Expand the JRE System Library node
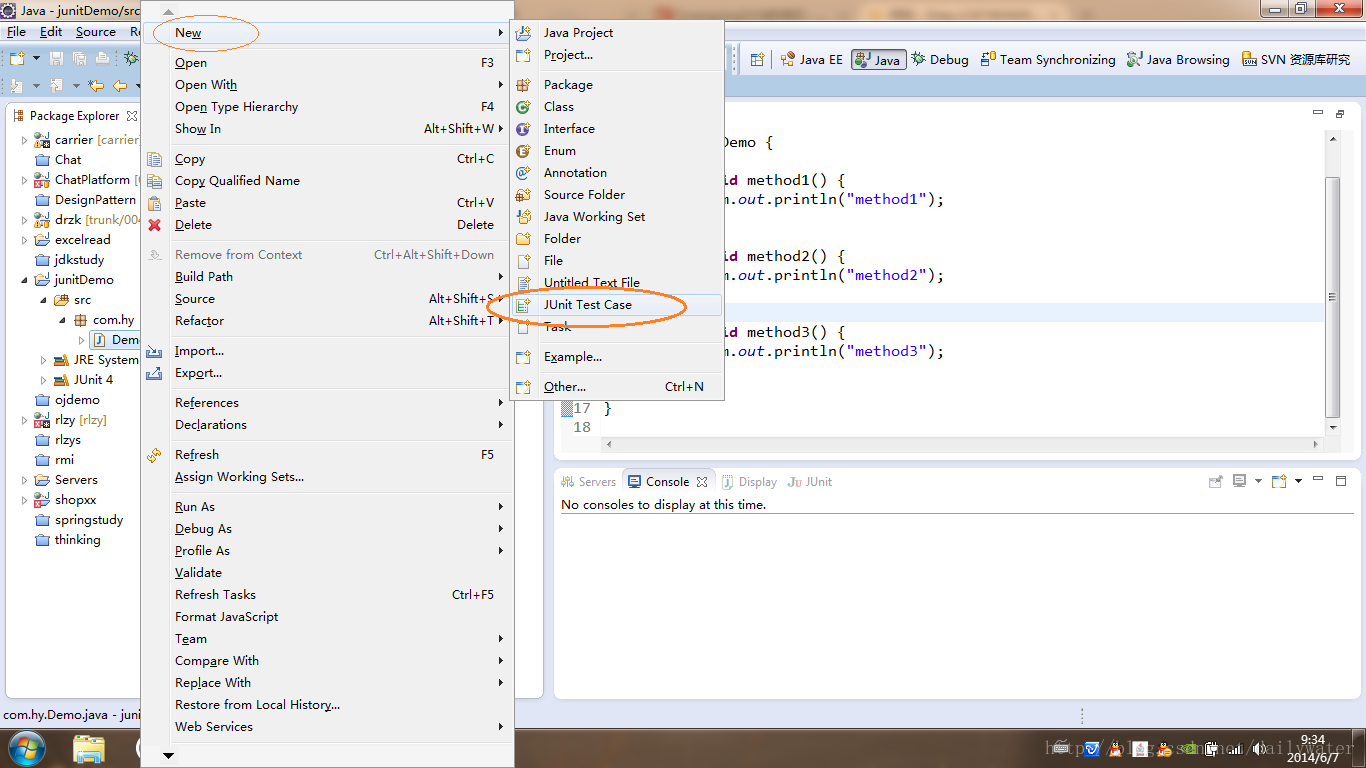This screenshot has width=1366, height=768. click(x=43, y=360)
